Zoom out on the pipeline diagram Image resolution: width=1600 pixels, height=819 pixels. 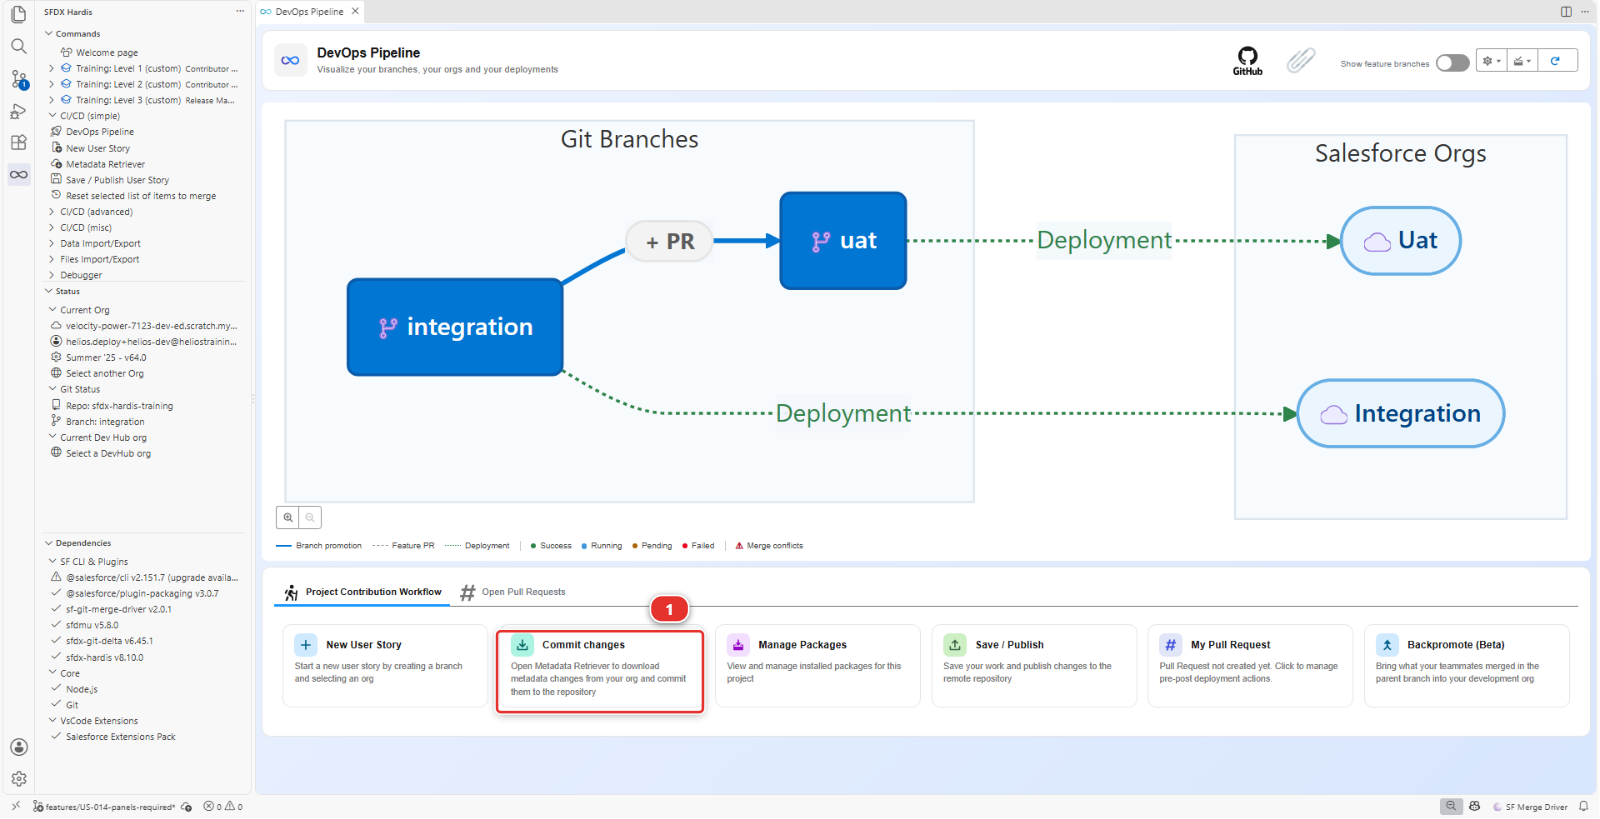click(x=310, y=517)
